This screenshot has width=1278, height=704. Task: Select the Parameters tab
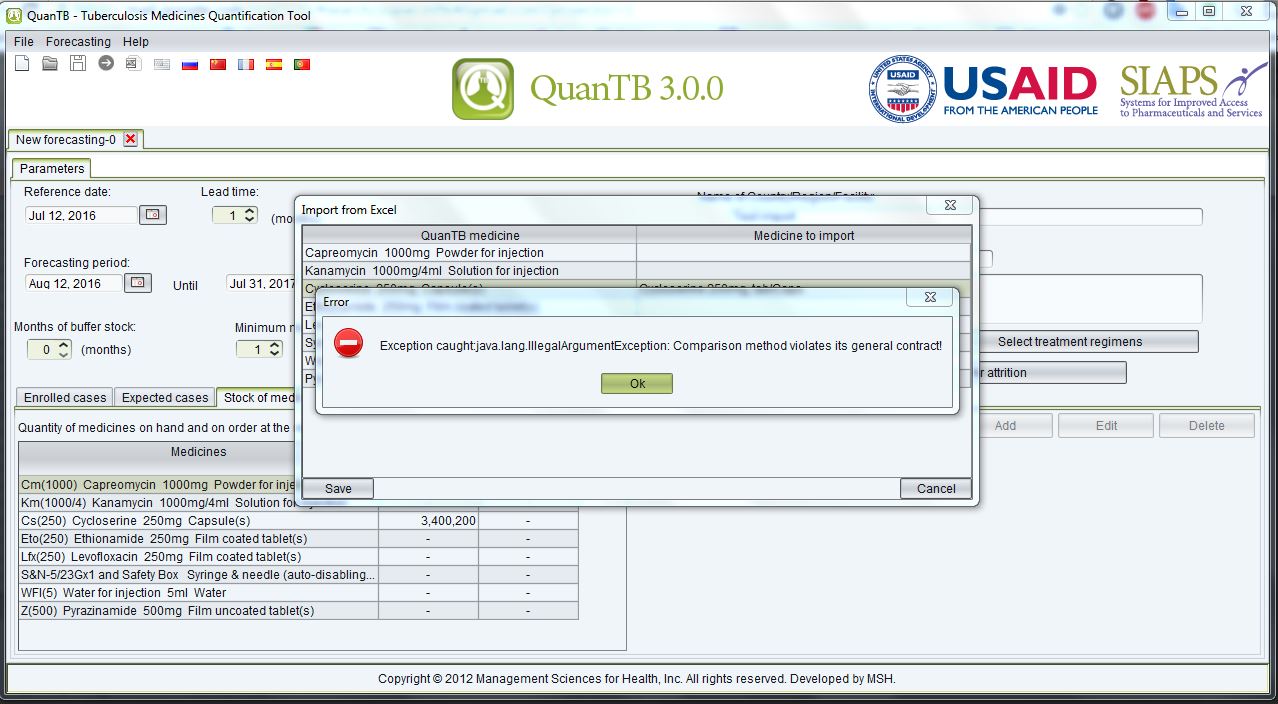(52, 169)
